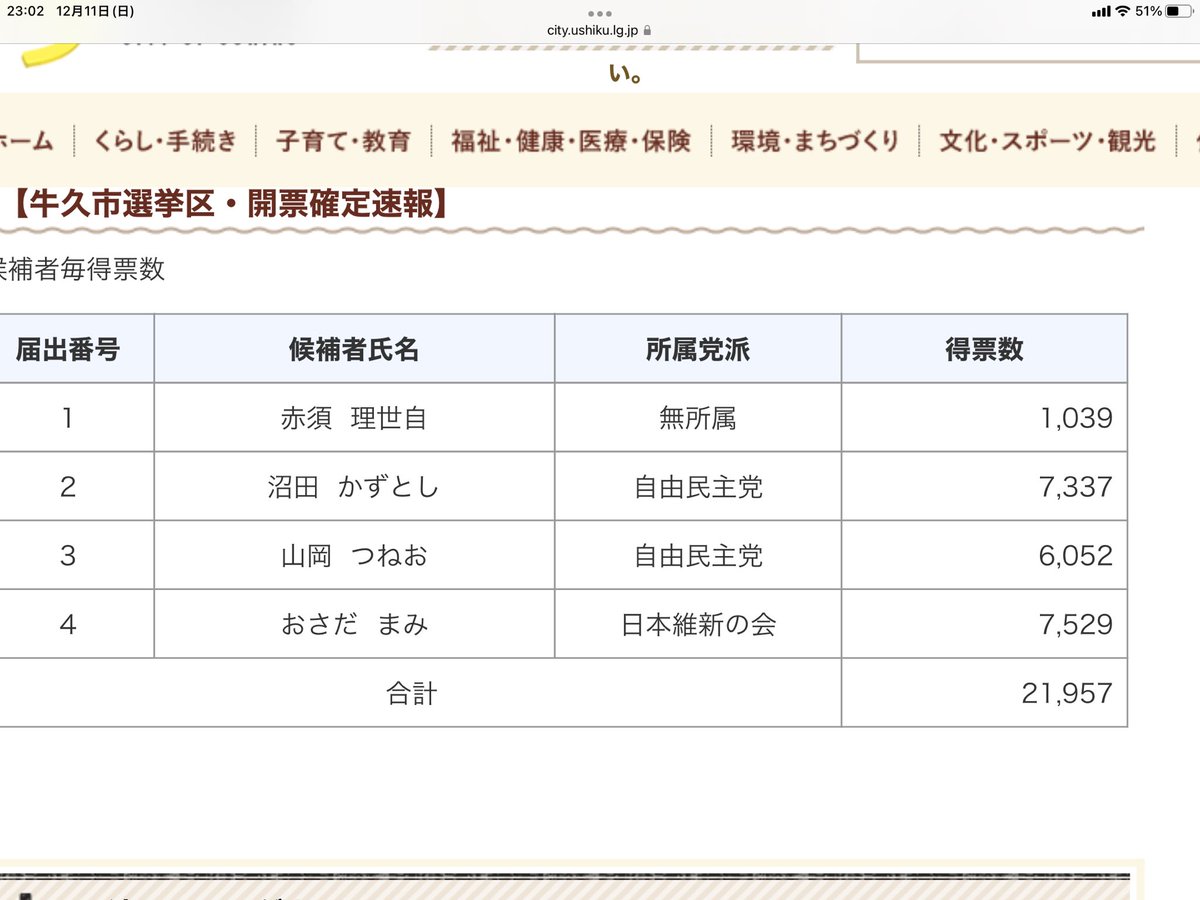The width and height of the screenshot is (1200, 900).
Task: Open the 文化・スポーツ・観光 menu
Action: pos(1047,141)
